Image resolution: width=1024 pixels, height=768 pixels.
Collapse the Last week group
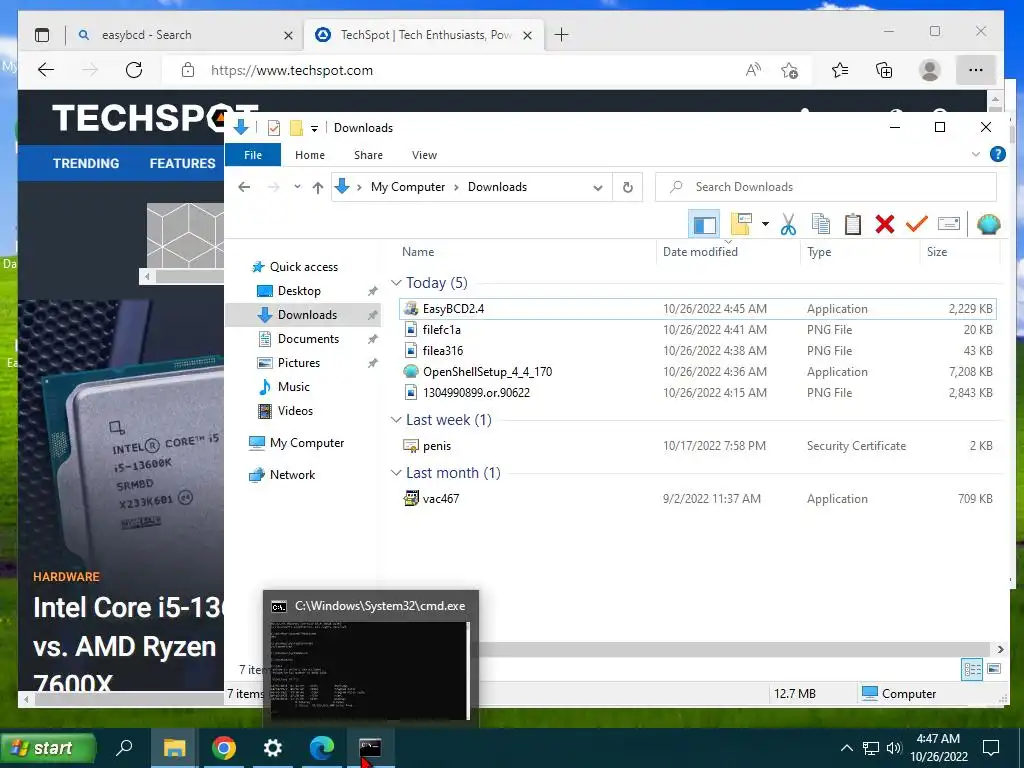[396, 420]
